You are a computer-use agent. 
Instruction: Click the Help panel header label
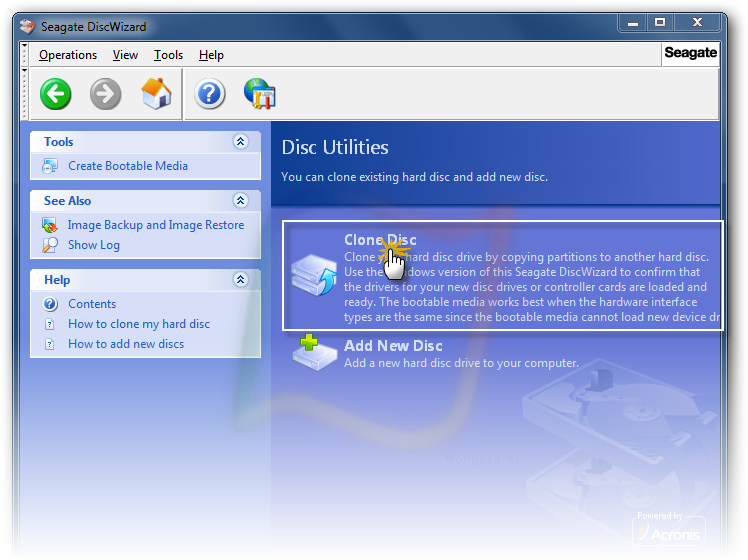[57, 280]
